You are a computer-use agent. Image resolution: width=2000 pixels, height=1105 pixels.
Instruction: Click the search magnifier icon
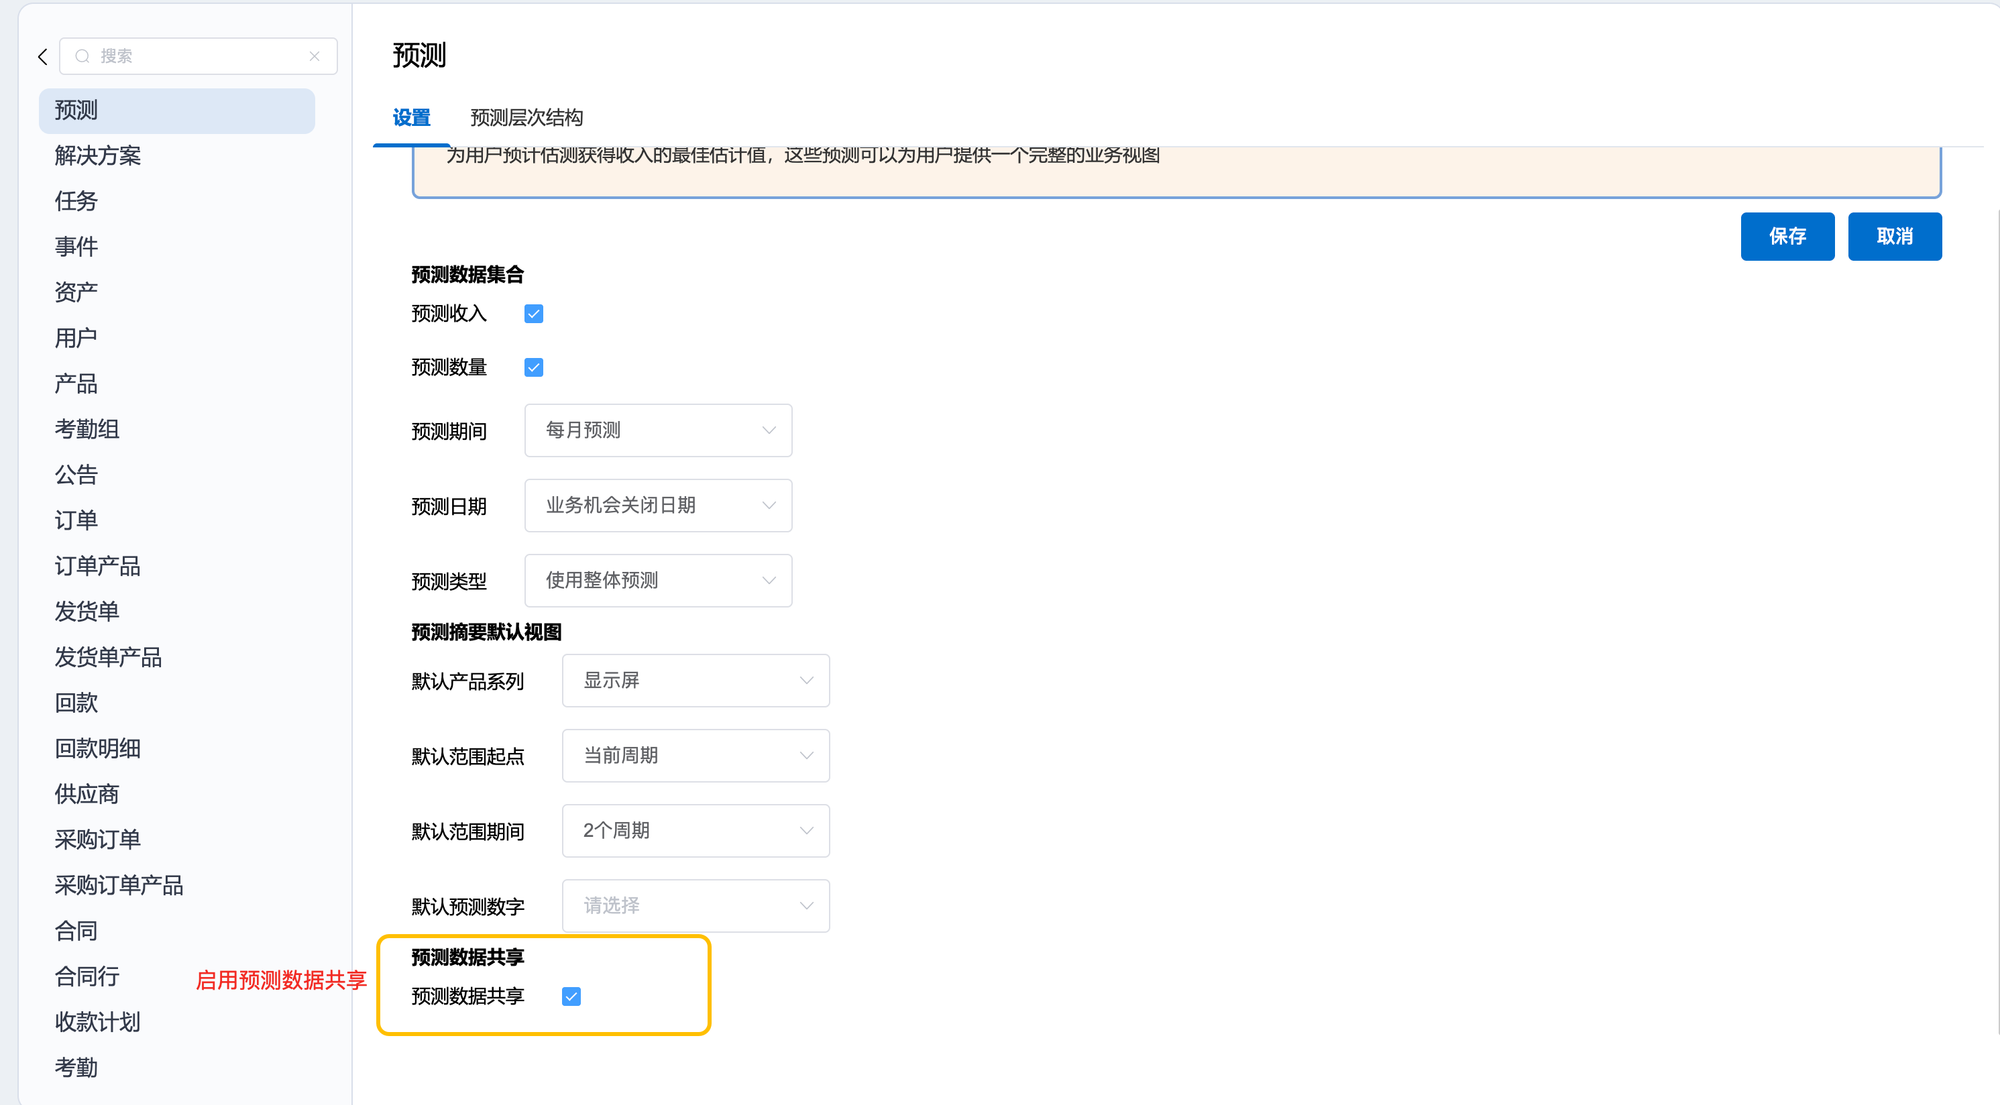click(x=83, y=56)
